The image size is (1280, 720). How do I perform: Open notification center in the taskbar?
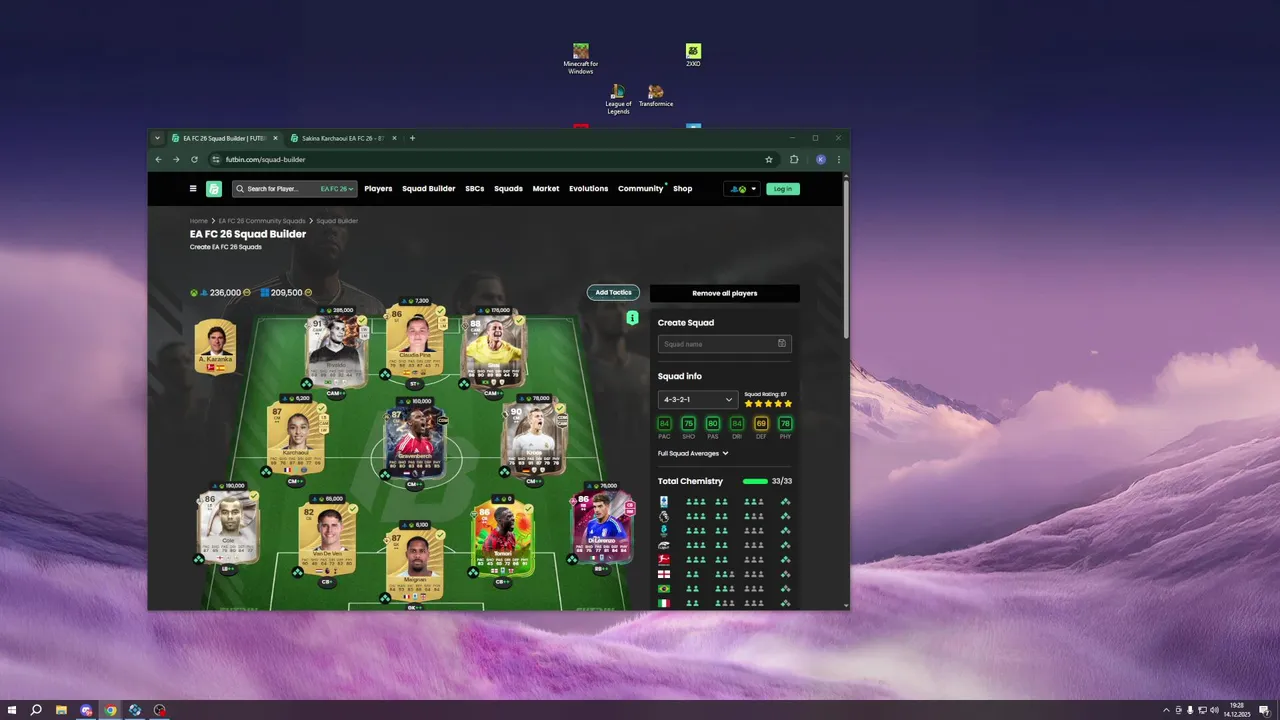click(x=1263, y=710)
